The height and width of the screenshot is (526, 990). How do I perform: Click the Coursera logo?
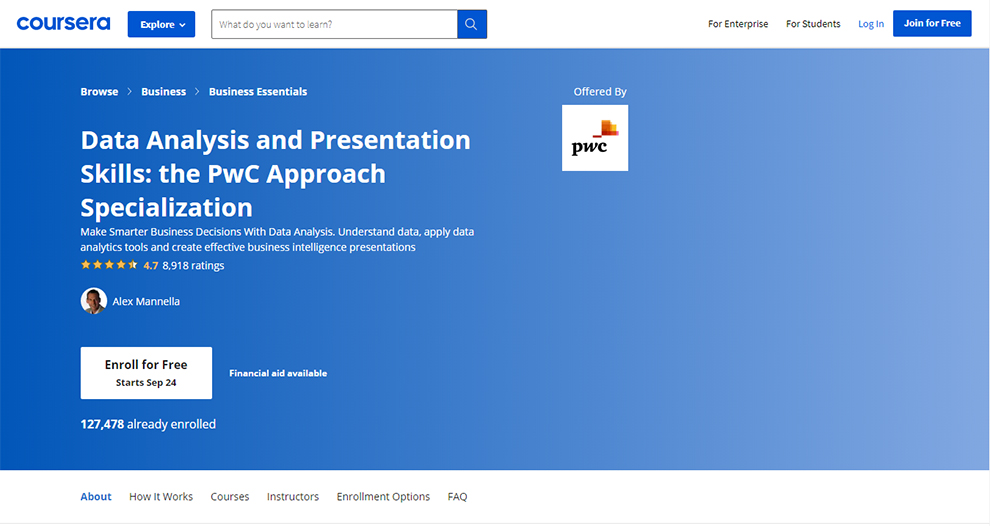[63, 23]
